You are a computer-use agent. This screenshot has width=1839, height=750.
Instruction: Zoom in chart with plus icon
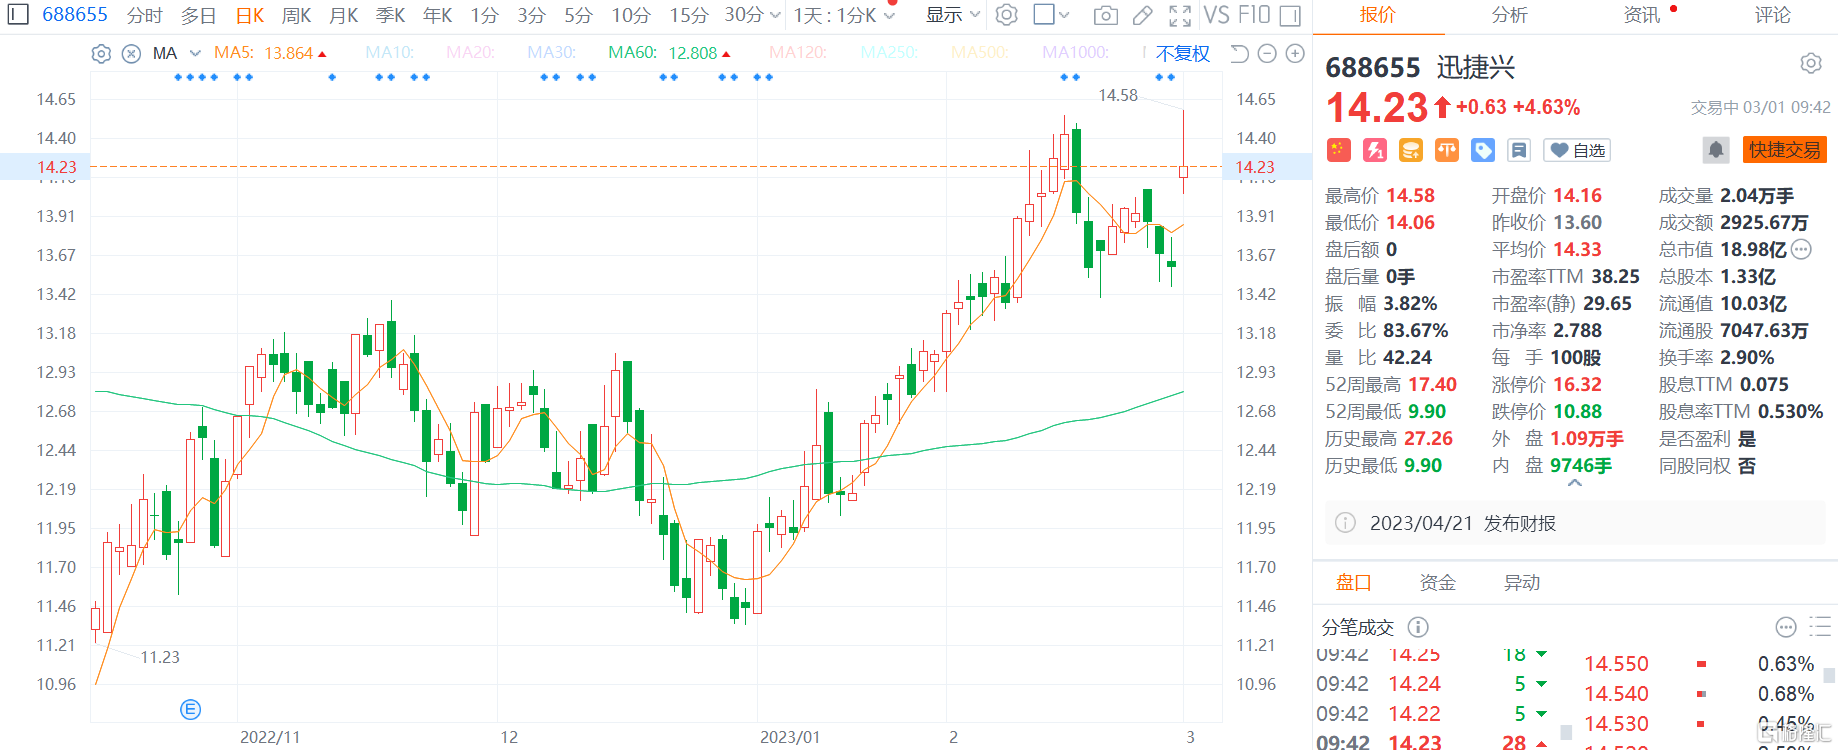point(1295,54)
